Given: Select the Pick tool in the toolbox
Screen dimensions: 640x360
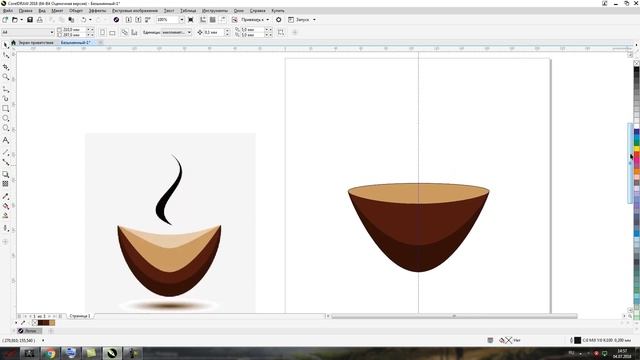Looking at the screenshot, I should (x=5, y=45).
